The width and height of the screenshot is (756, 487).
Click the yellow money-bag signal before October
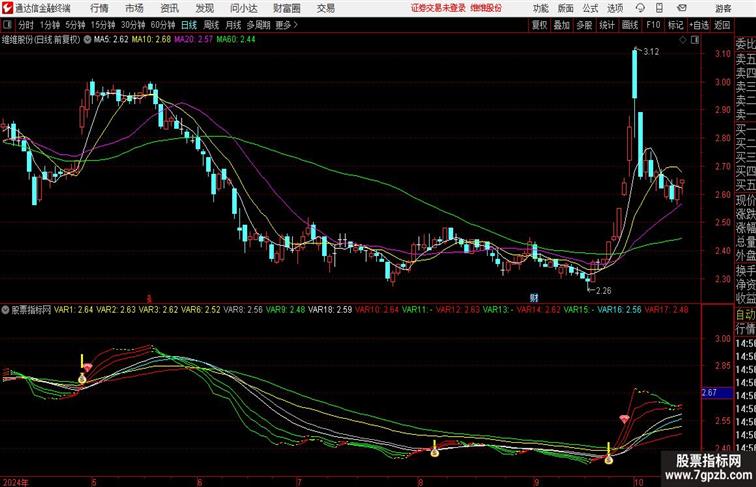tap(609, 459)
